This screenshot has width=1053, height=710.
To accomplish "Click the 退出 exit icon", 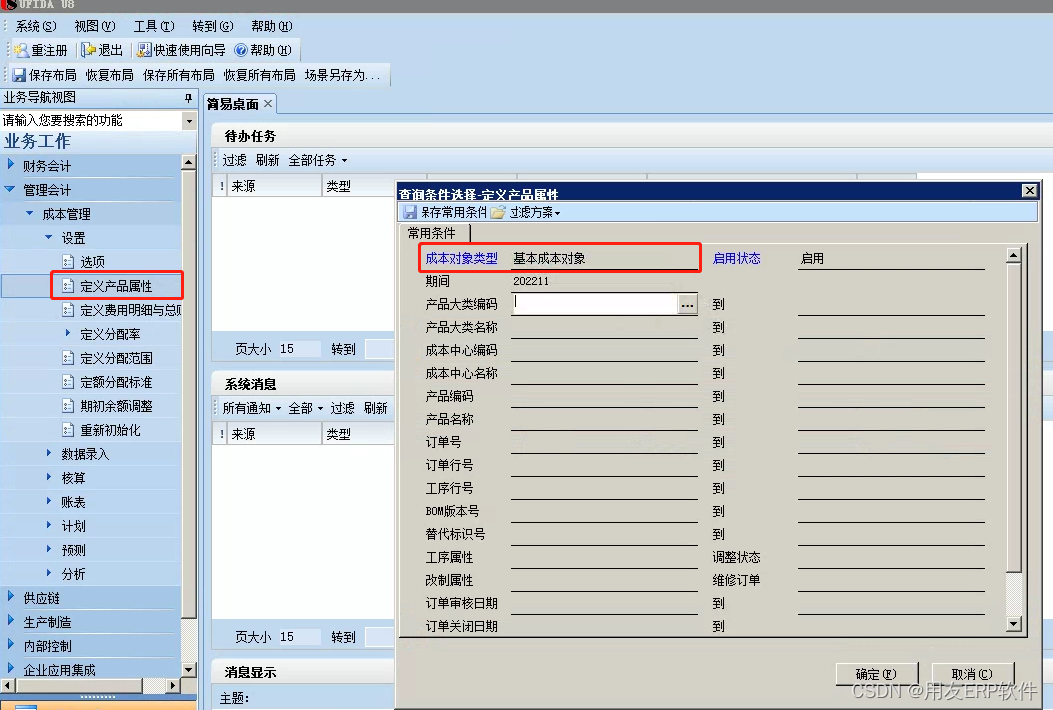I will (88, 50).
